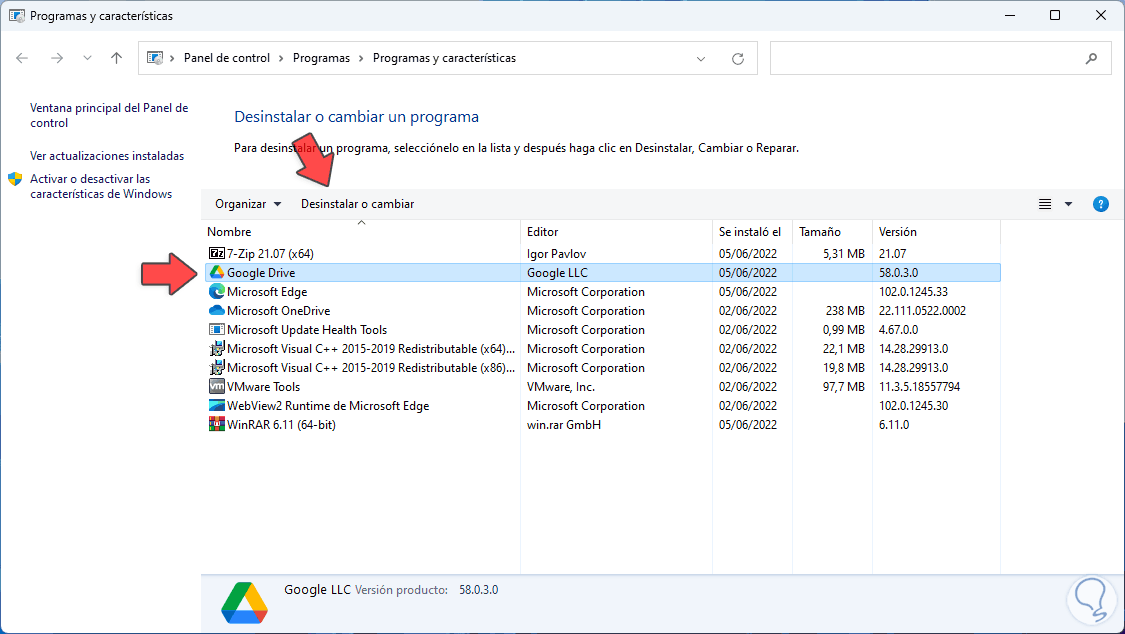The height and width of the screenshot is (634, 1125).
Task: Click the Windows features shield icon
Action: (15, 179)
